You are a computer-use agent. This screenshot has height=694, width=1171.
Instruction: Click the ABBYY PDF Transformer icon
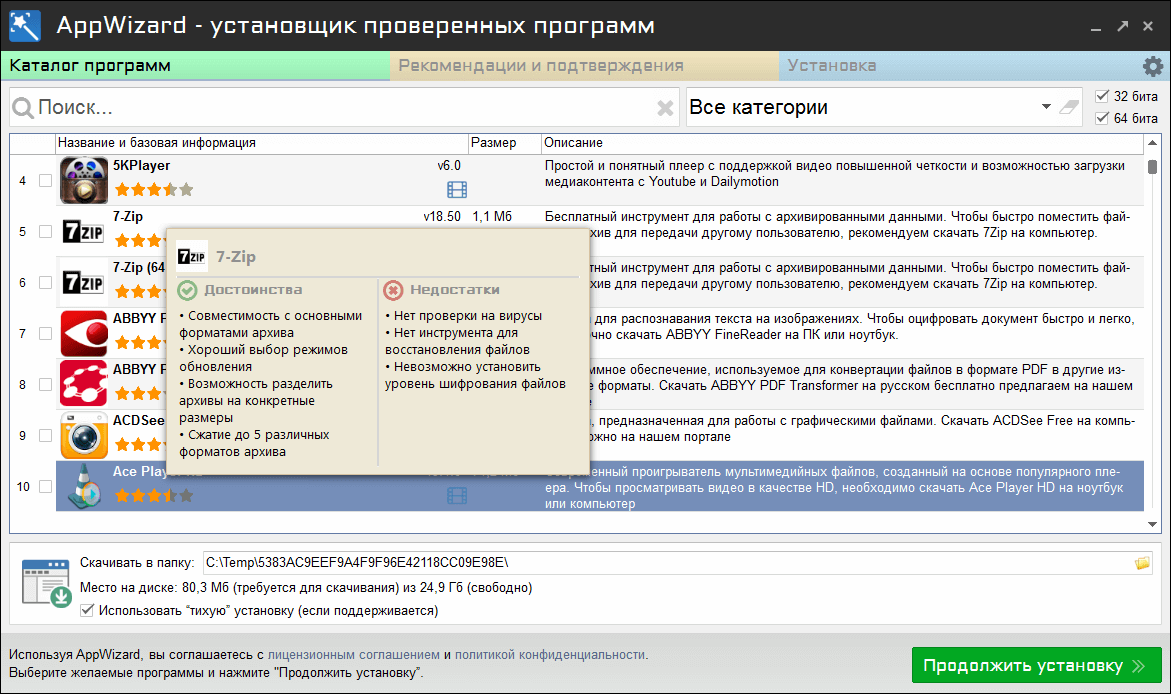84,384
